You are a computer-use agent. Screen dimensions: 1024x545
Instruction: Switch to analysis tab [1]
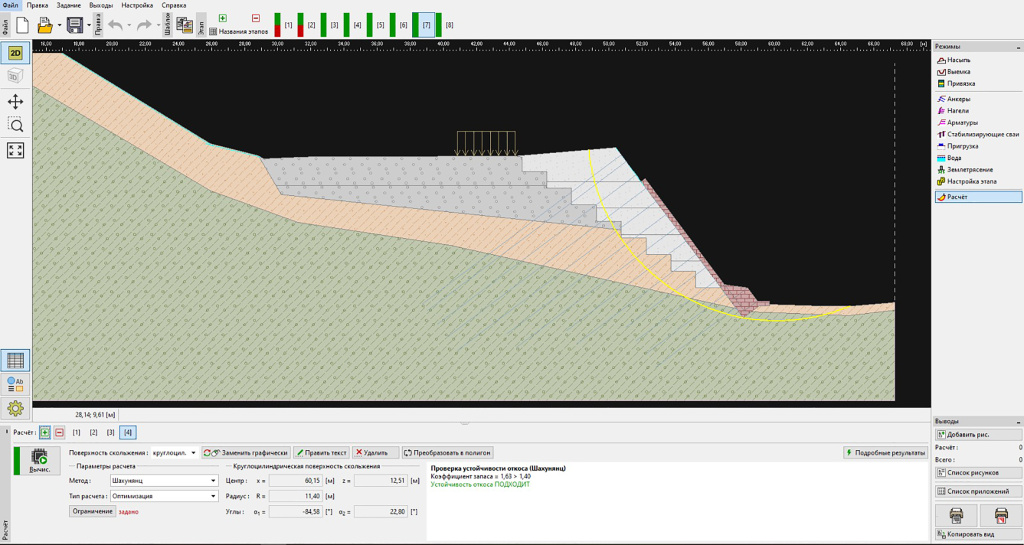(76, 432)
